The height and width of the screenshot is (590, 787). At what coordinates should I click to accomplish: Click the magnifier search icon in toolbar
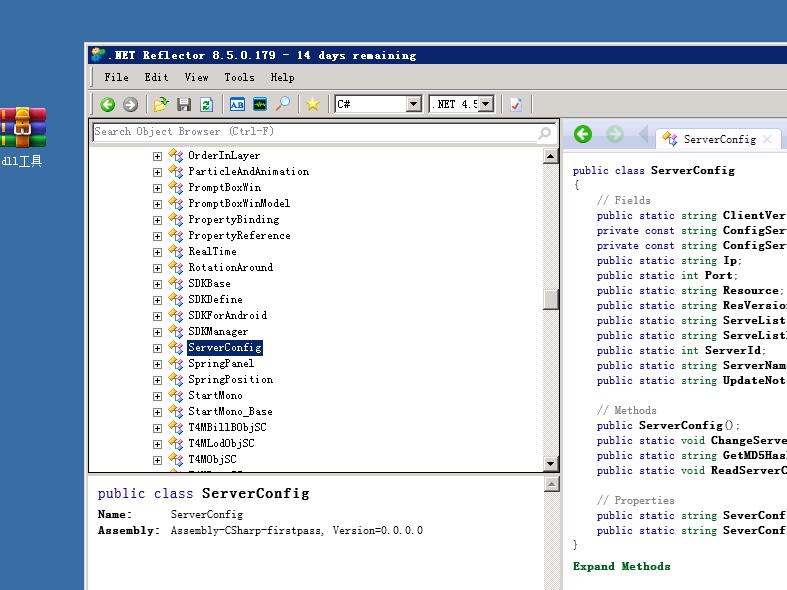tap(283, 104)
